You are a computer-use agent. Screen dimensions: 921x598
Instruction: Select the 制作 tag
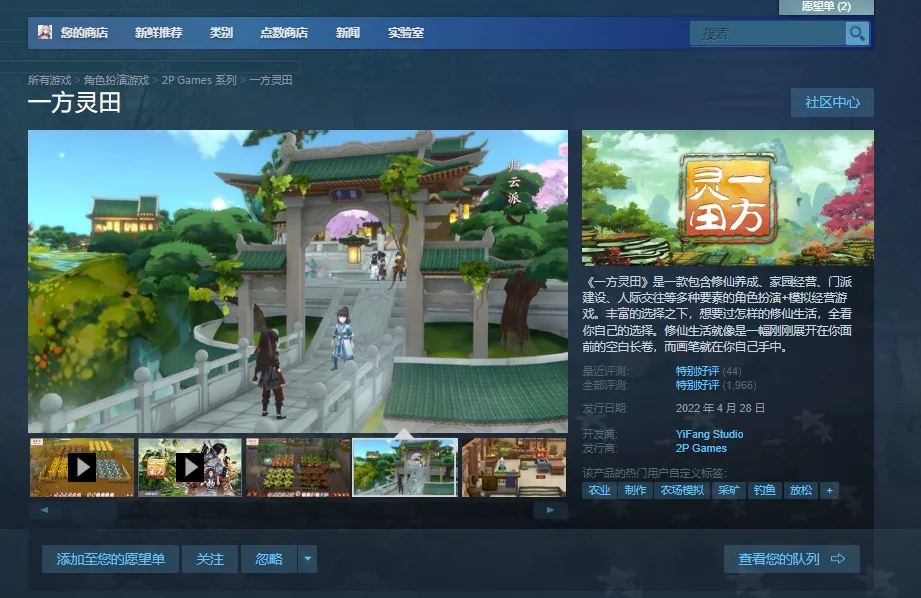636,491
